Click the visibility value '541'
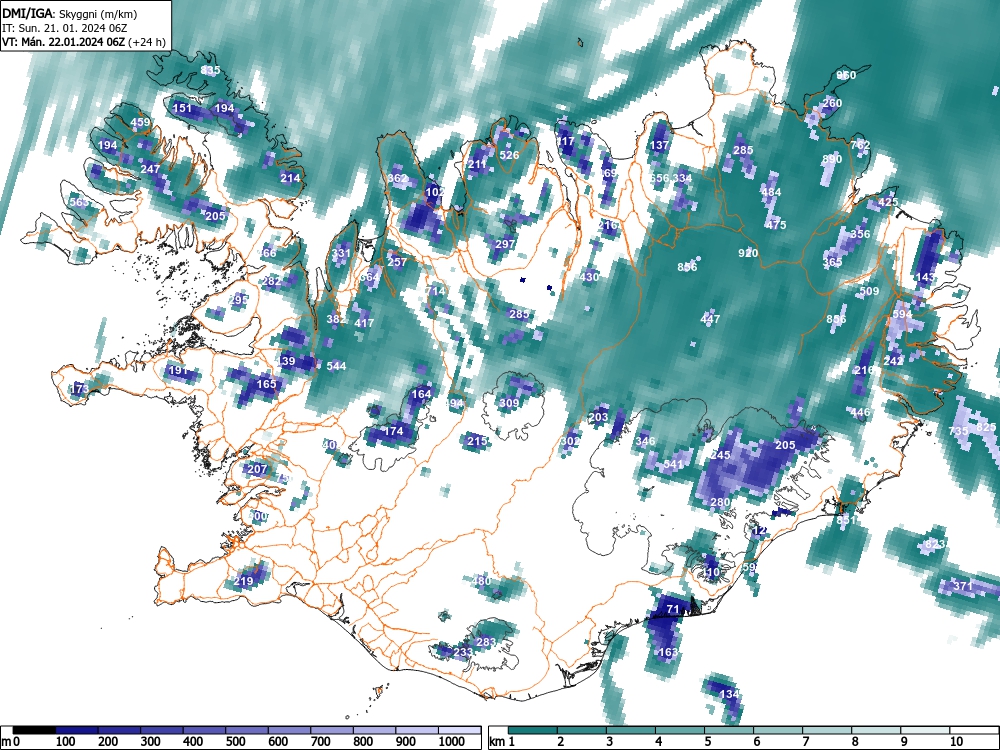The width and height of the screenshot is (1000, 750). pyautogui.click(x=673, y=464)
